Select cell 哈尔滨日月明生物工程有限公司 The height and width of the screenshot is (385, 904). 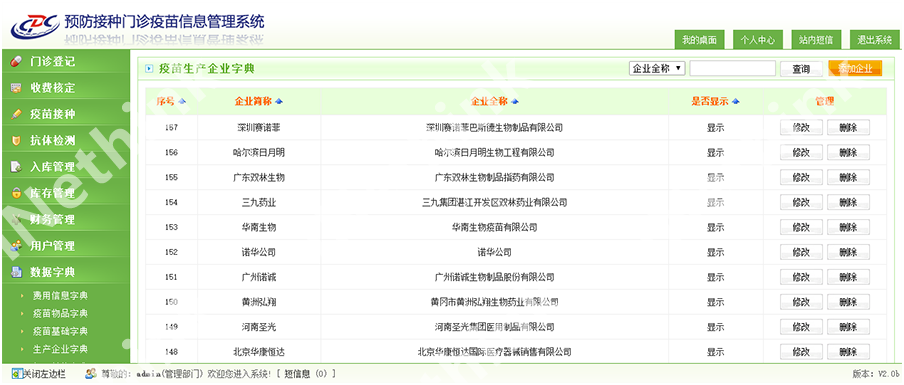tap(495, 153)
